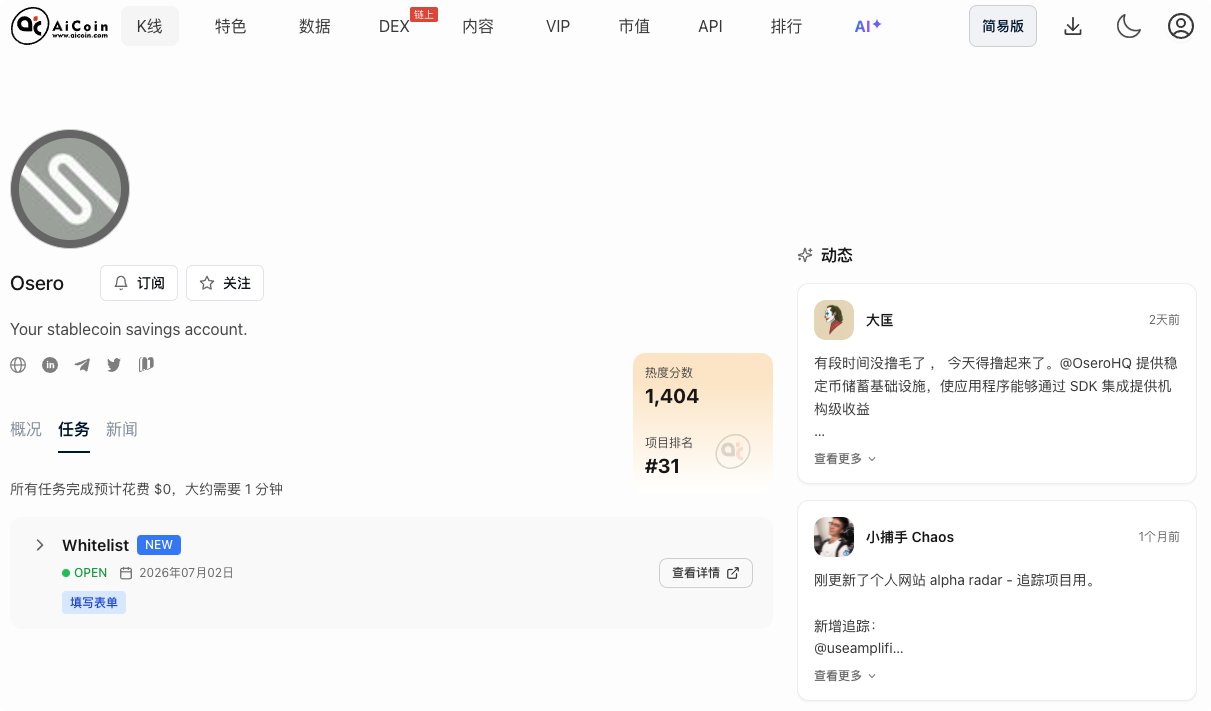Open the 排行 menu item
Image resolution: width=1211 pixels, height=711 pixels.
[x=786, y=26]
